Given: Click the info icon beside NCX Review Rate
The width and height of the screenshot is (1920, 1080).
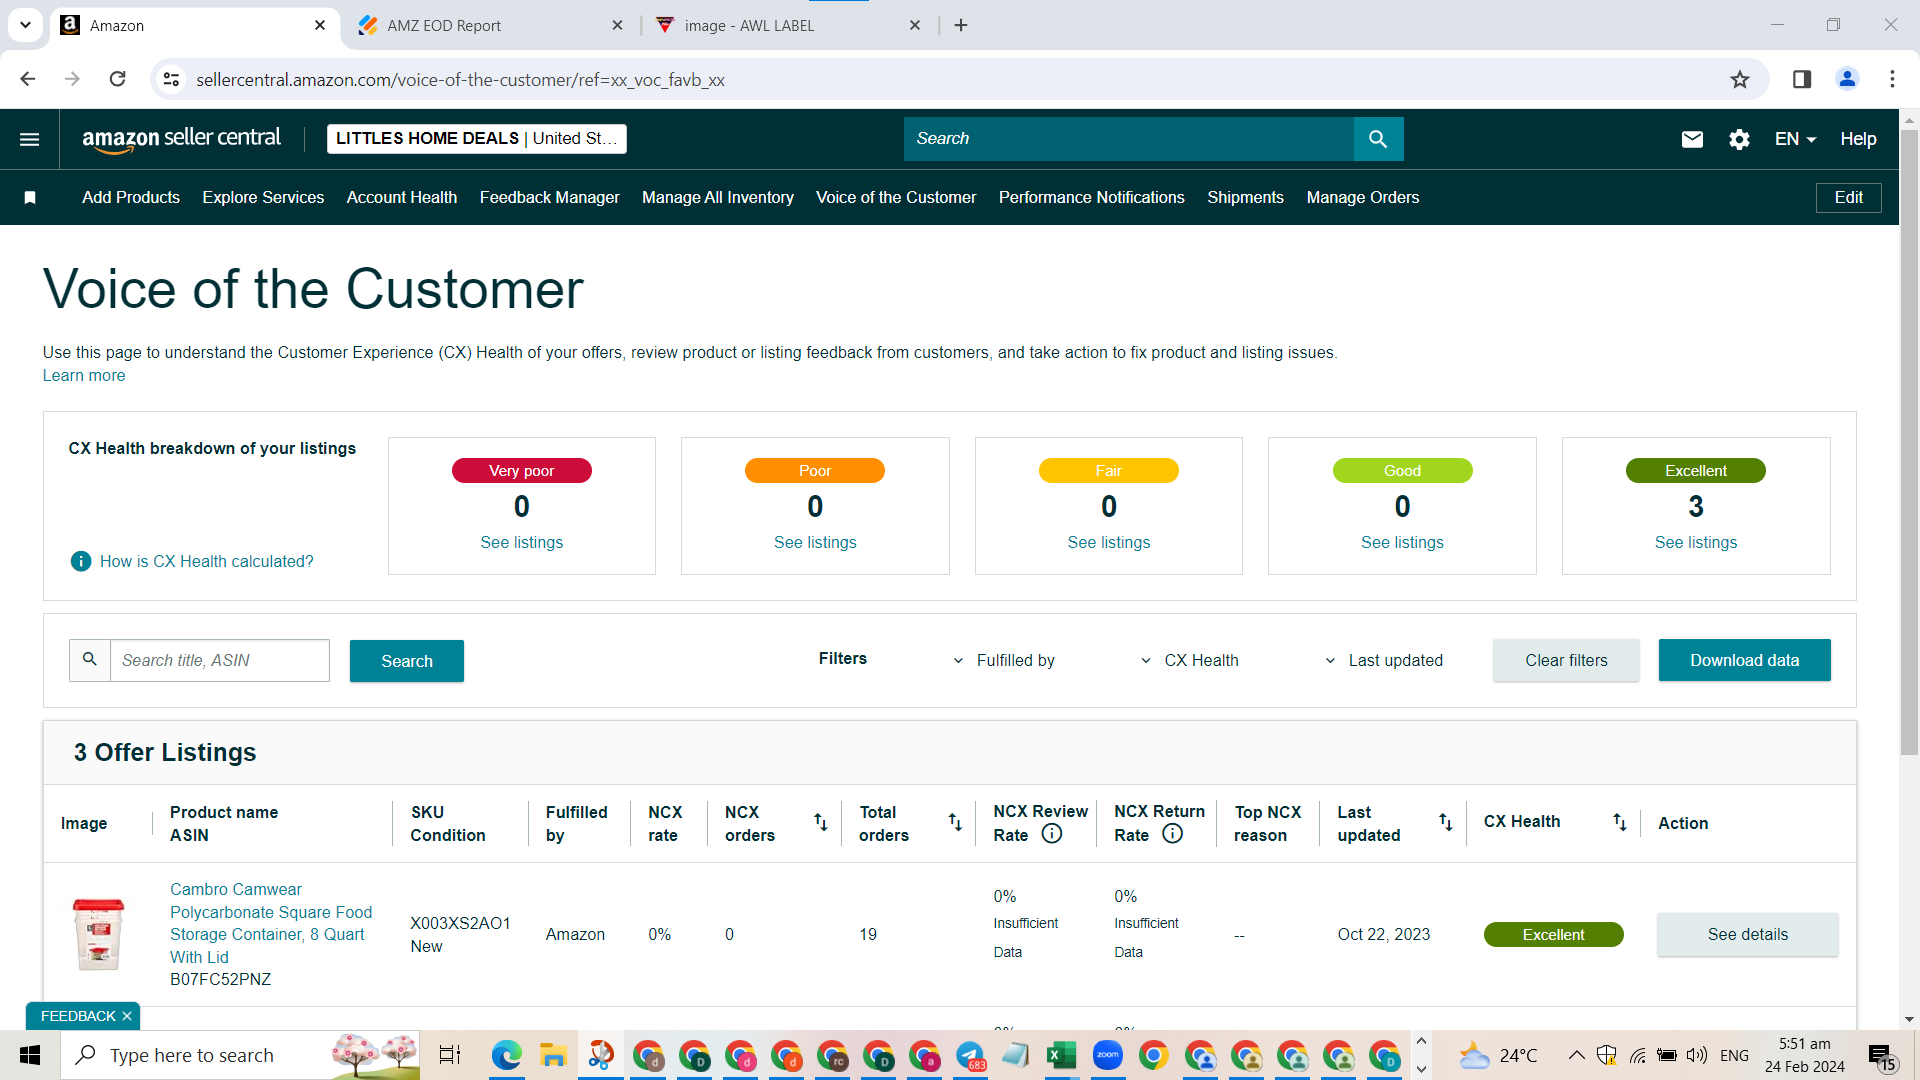Looking at the screenshot, I should pyautogui.click(x=1052, y=834).
